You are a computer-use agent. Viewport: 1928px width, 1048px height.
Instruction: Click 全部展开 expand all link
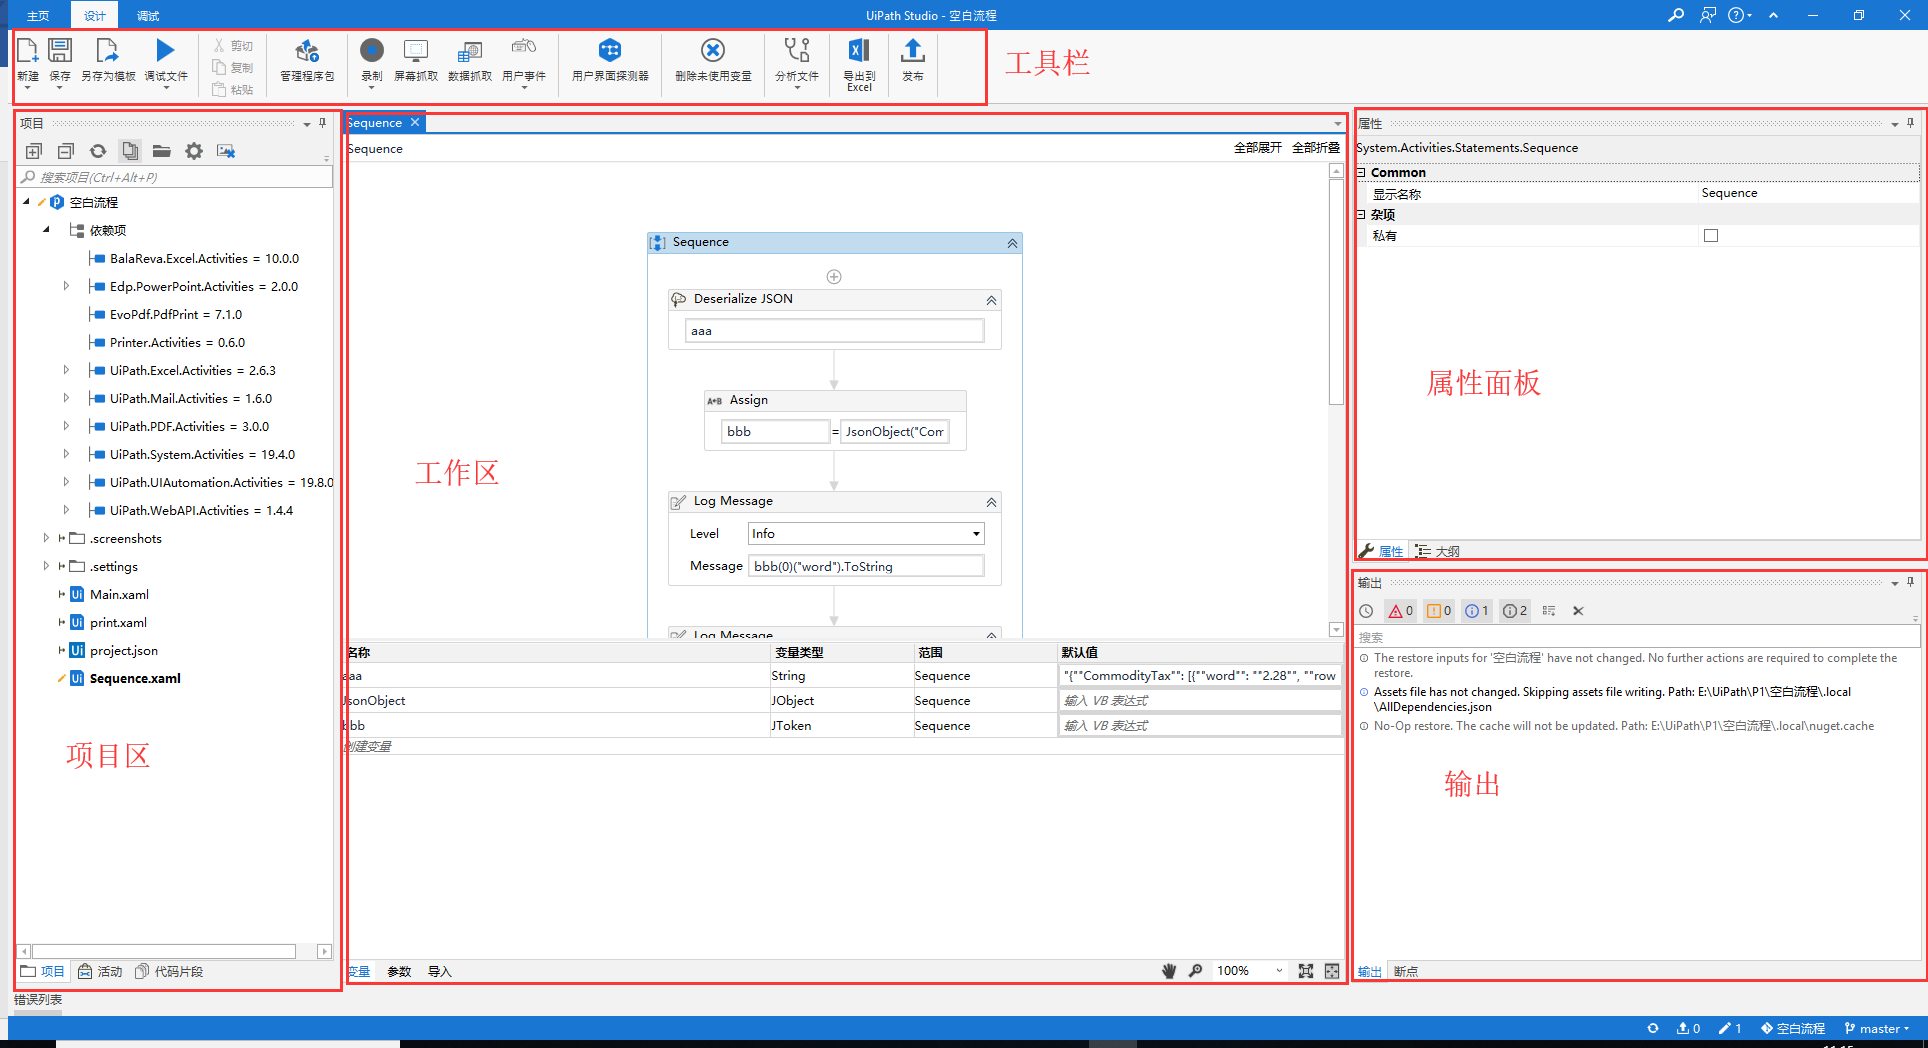tap(1257, 148)
